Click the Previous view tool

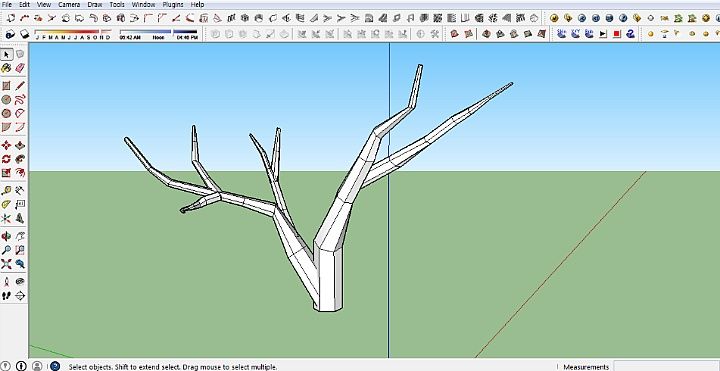tap(20, 264)
